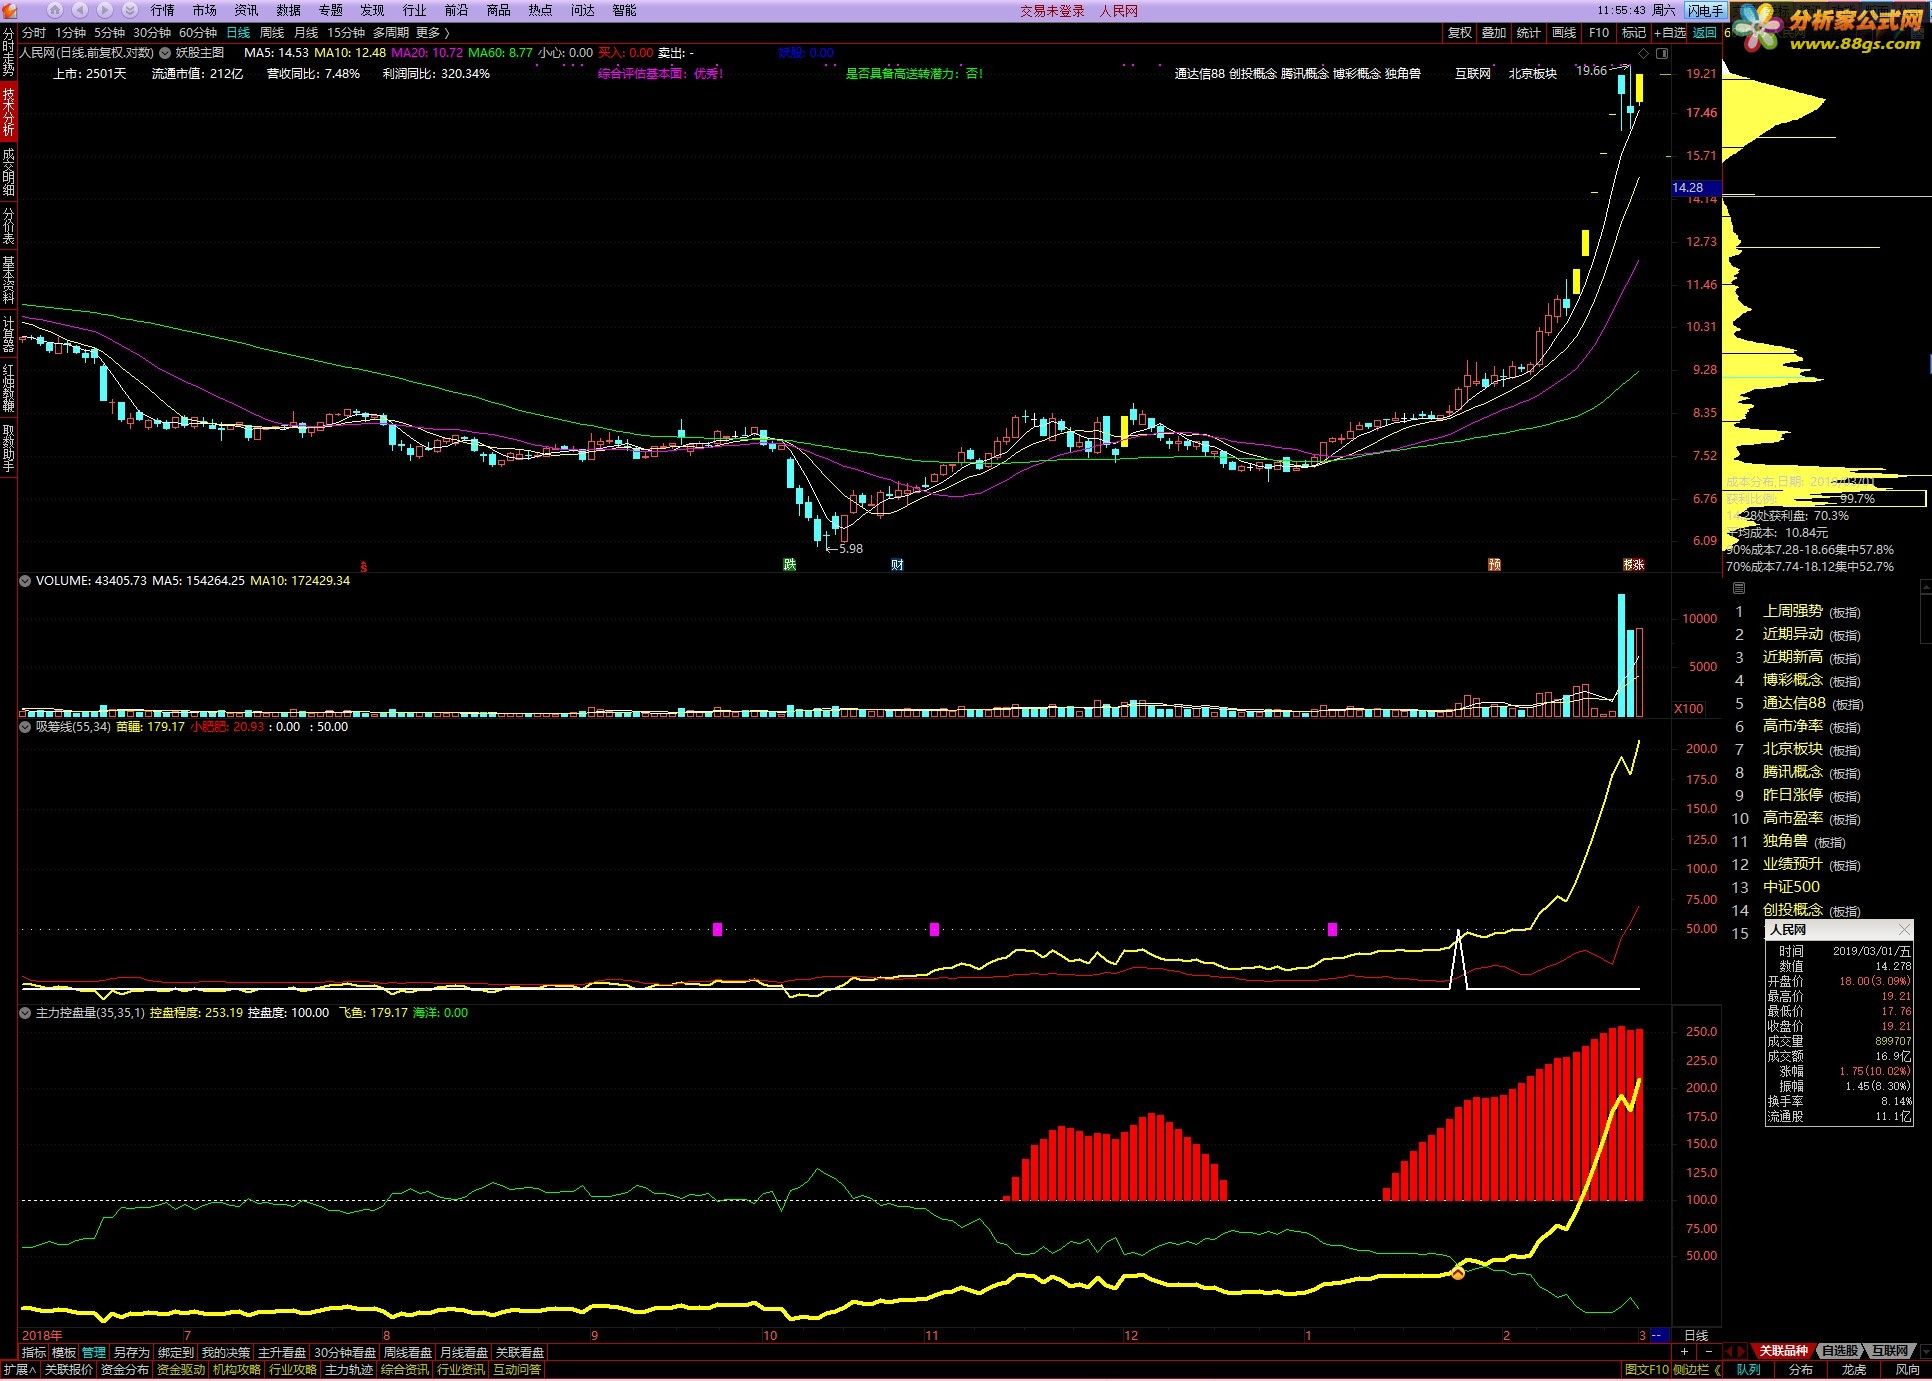The height and width of the screenshot is (1381, 1932).
Task: Open 分价表 sidebar tab
Action: (8, 226)
